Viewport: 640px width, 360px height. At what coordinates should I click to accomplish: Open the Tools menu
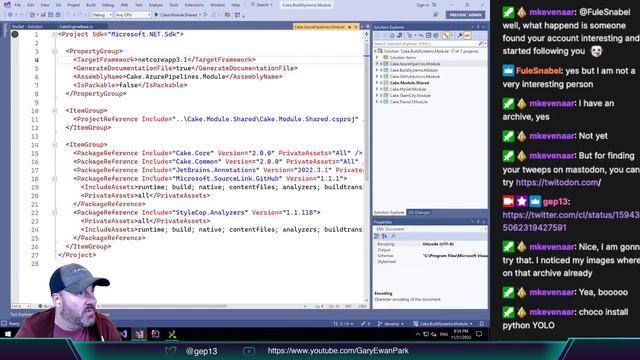pos(174,5)
